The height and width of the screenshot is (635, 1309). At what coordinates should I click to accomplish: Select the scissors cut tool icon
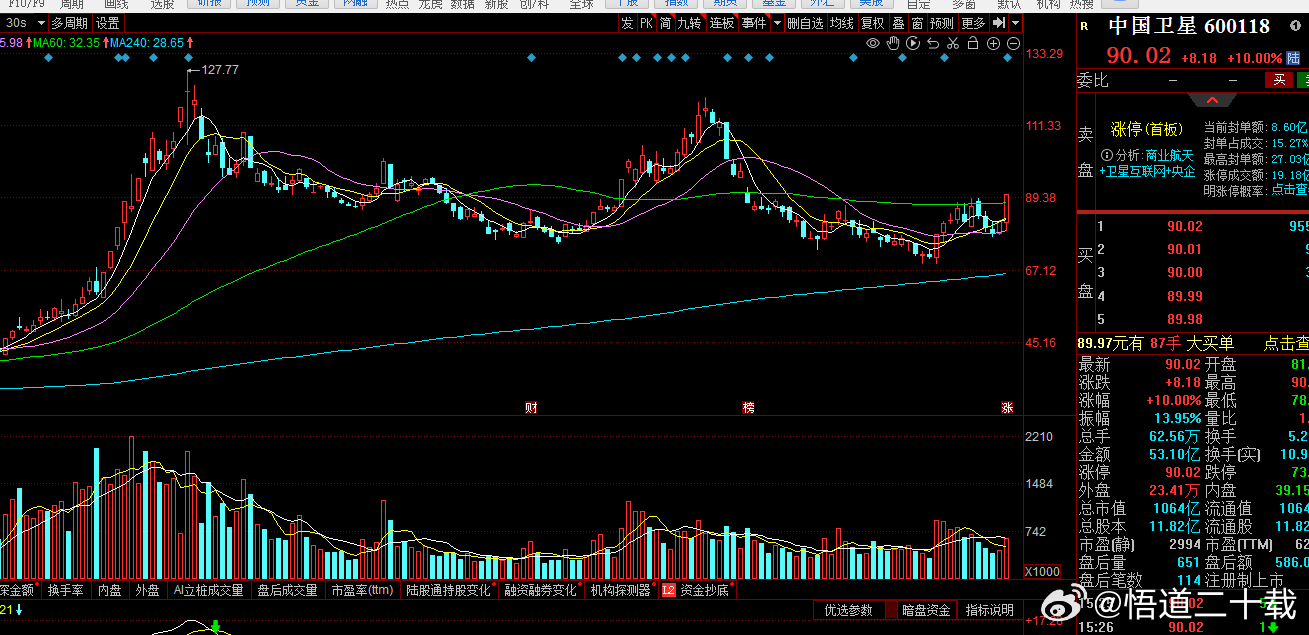(x=953, y=43)
